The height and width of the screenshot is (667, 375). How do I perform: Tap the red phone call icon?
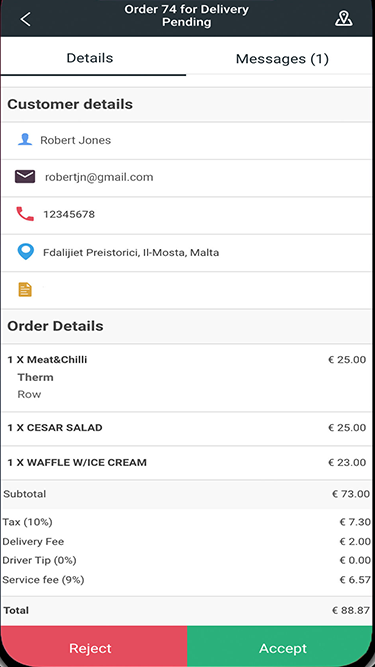25,214
